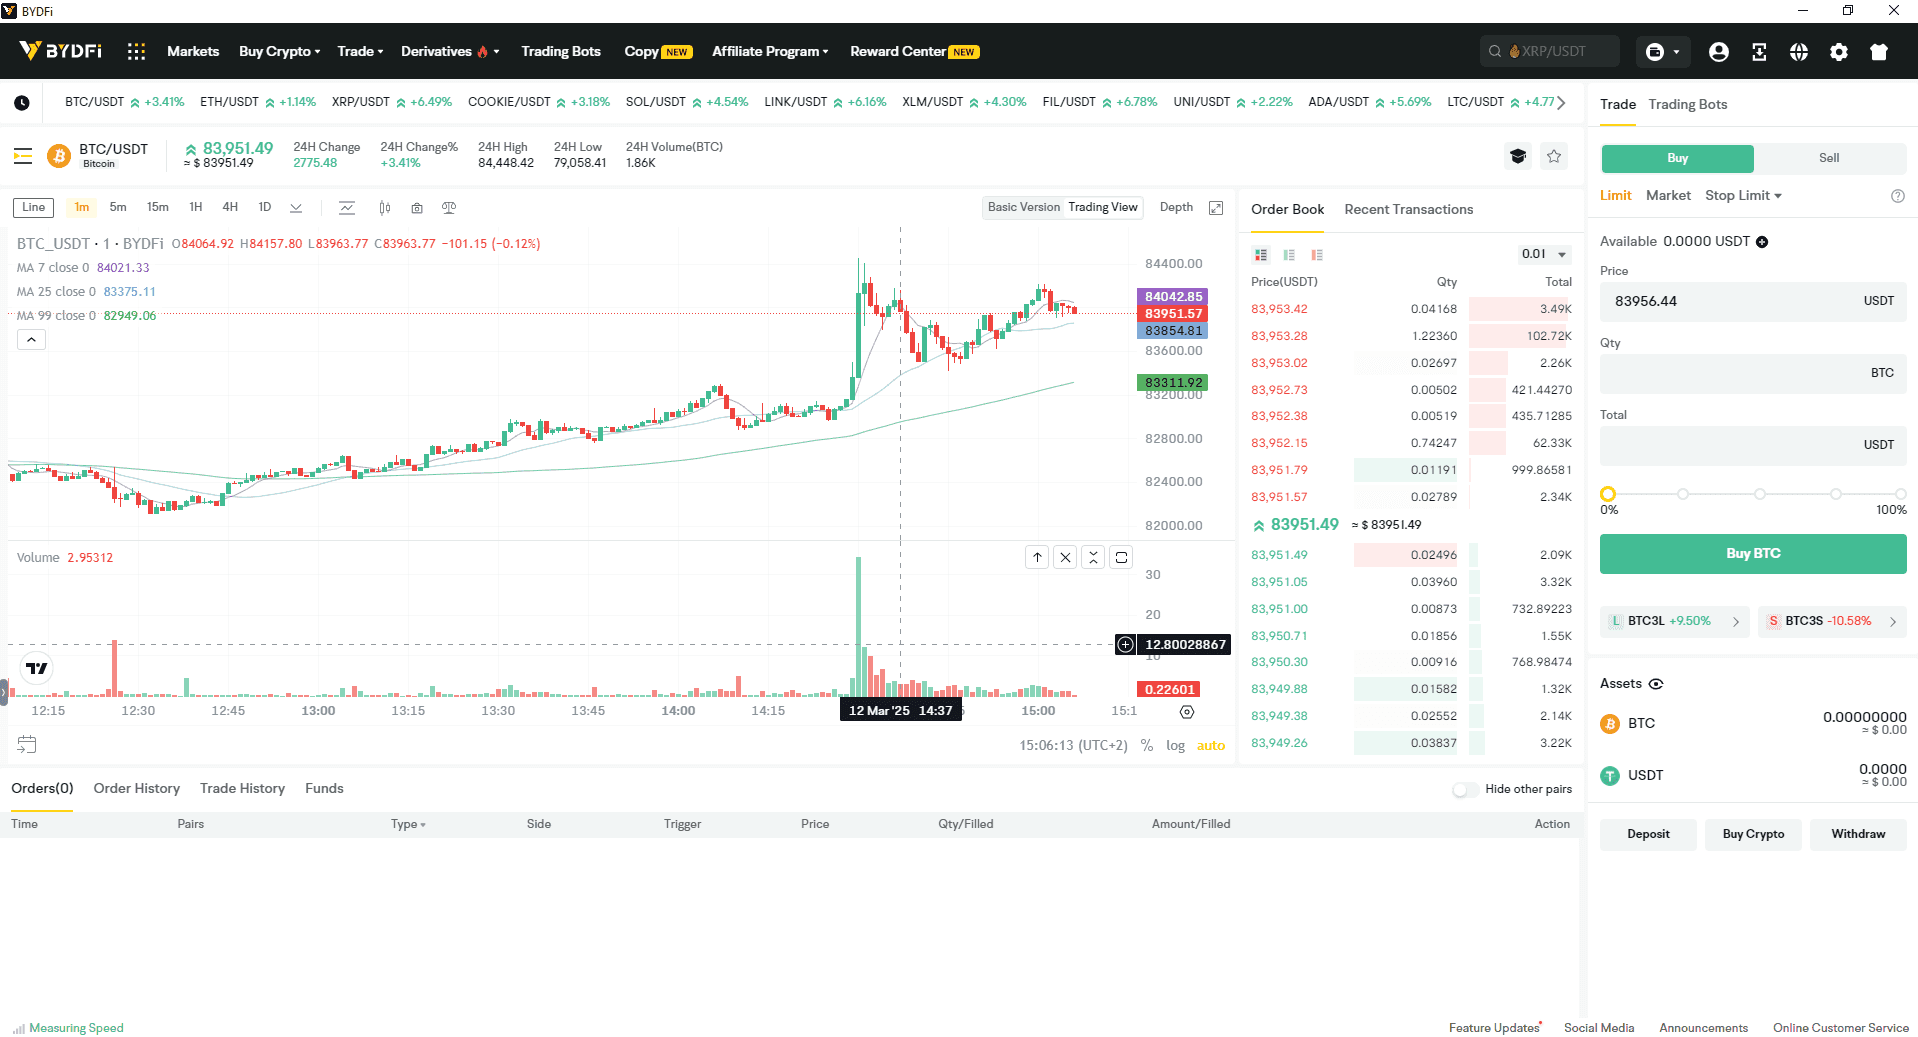Open the go-to-date calendar icon
The image size is (1918, 1037).
27,744
